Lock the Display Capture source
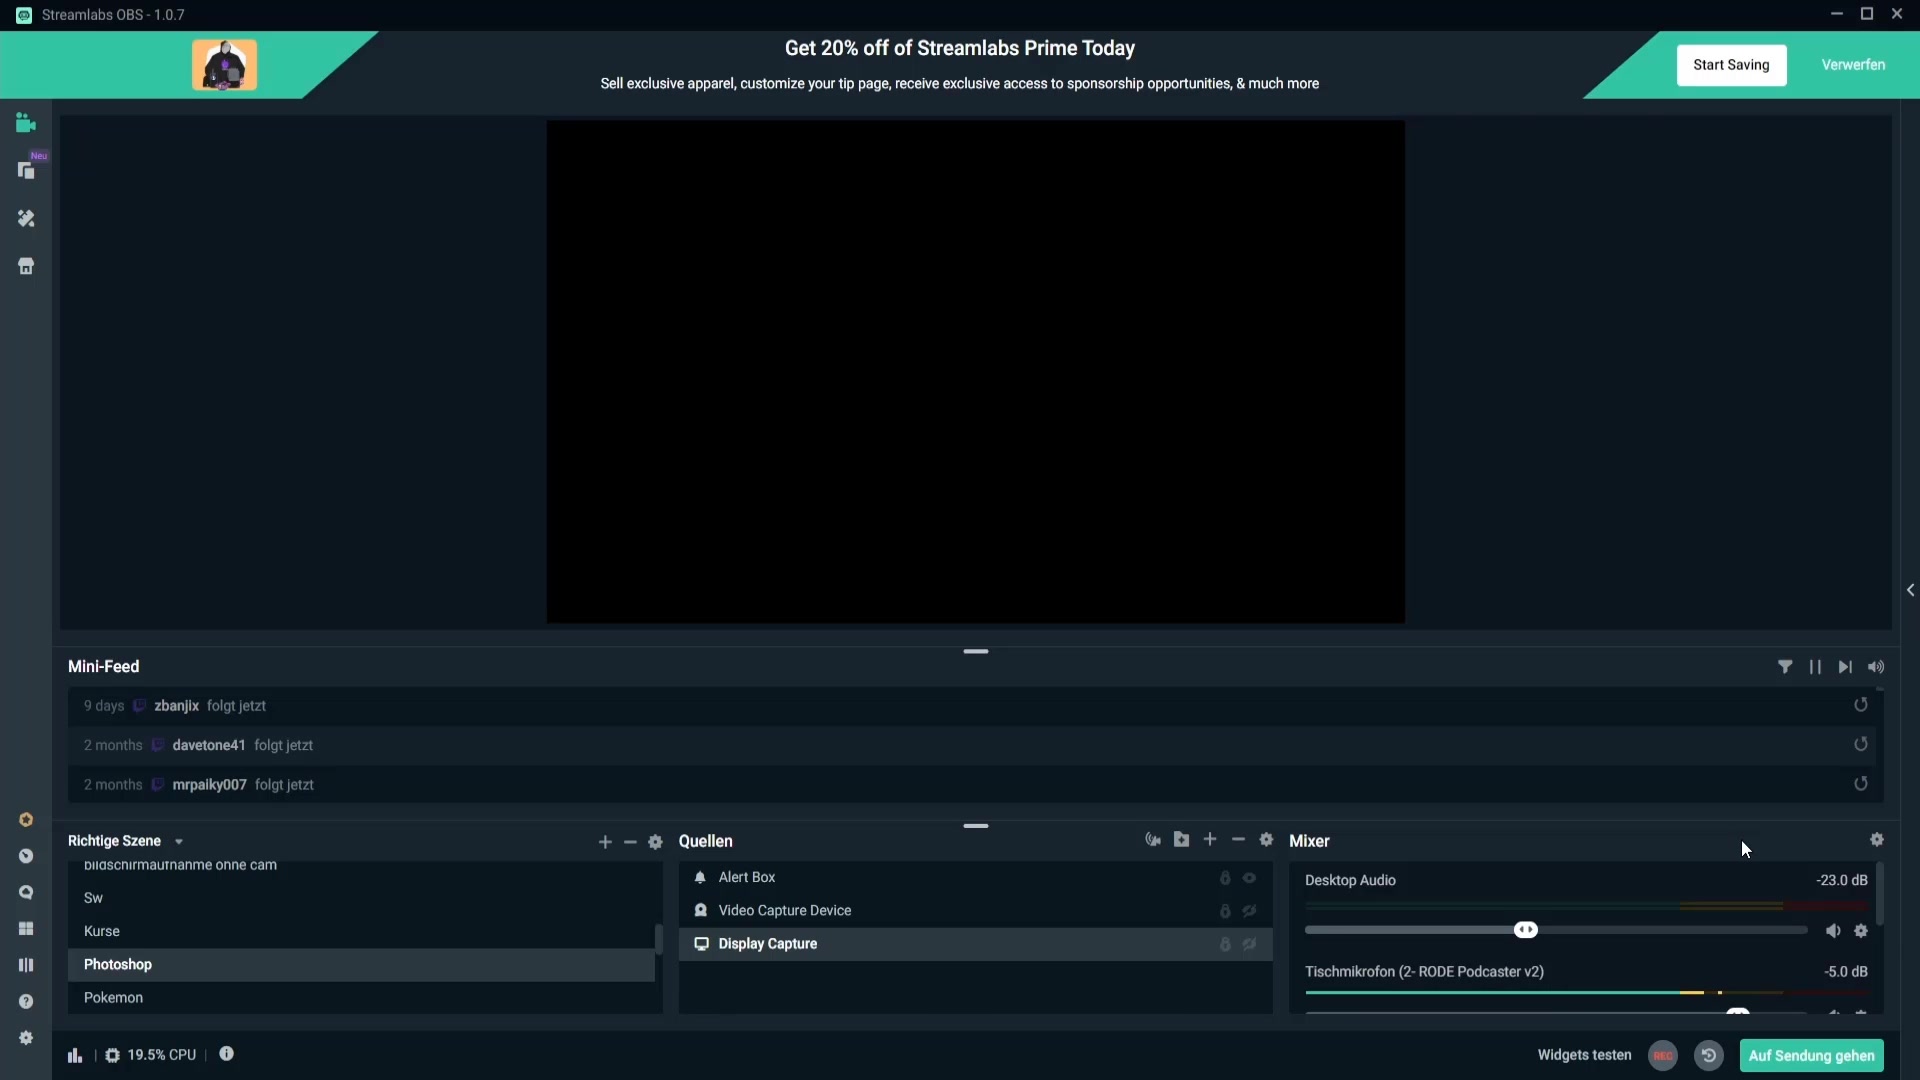The image size is (1920, 1080). 1224,944
